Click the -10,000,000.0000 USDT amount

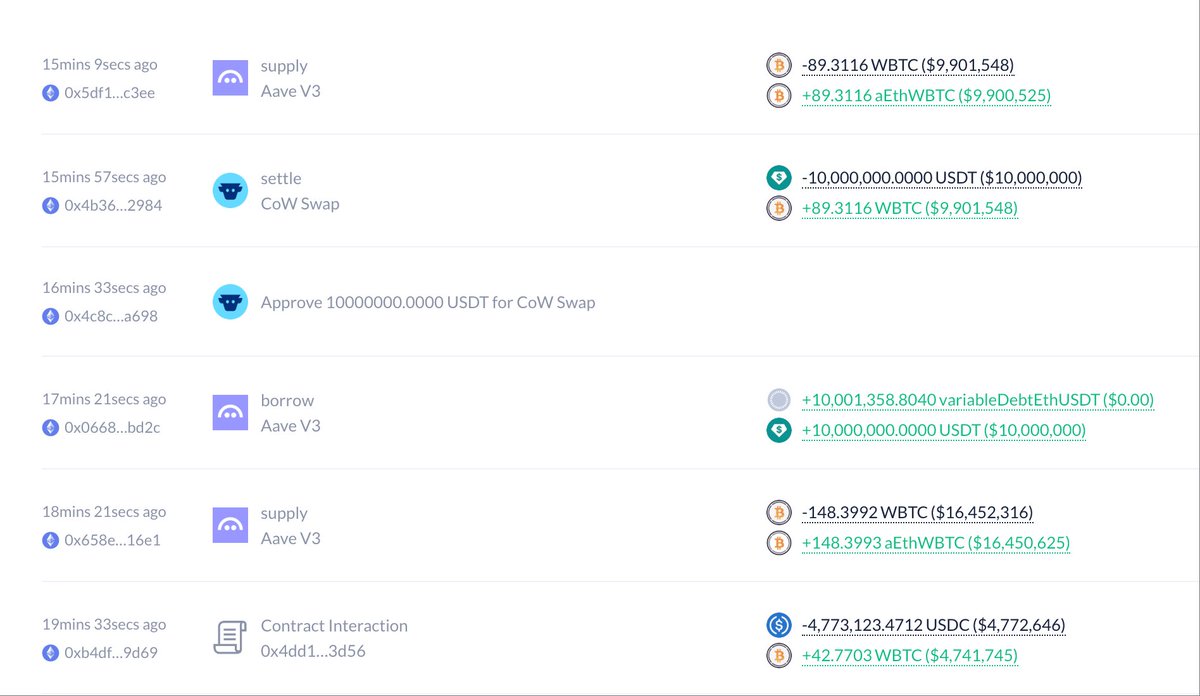click(x=941, y=178)
